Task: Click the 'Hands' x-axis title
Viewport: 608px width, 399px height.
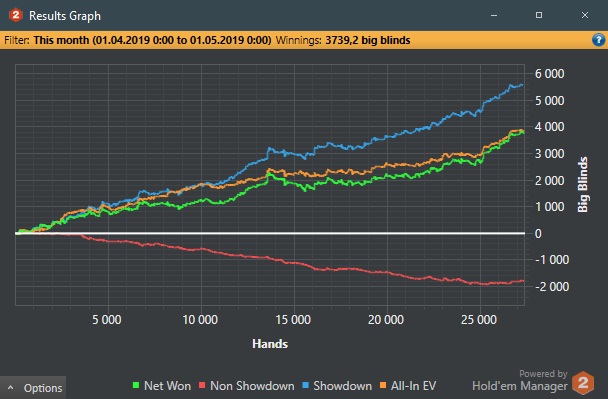Action: point(270,344)
